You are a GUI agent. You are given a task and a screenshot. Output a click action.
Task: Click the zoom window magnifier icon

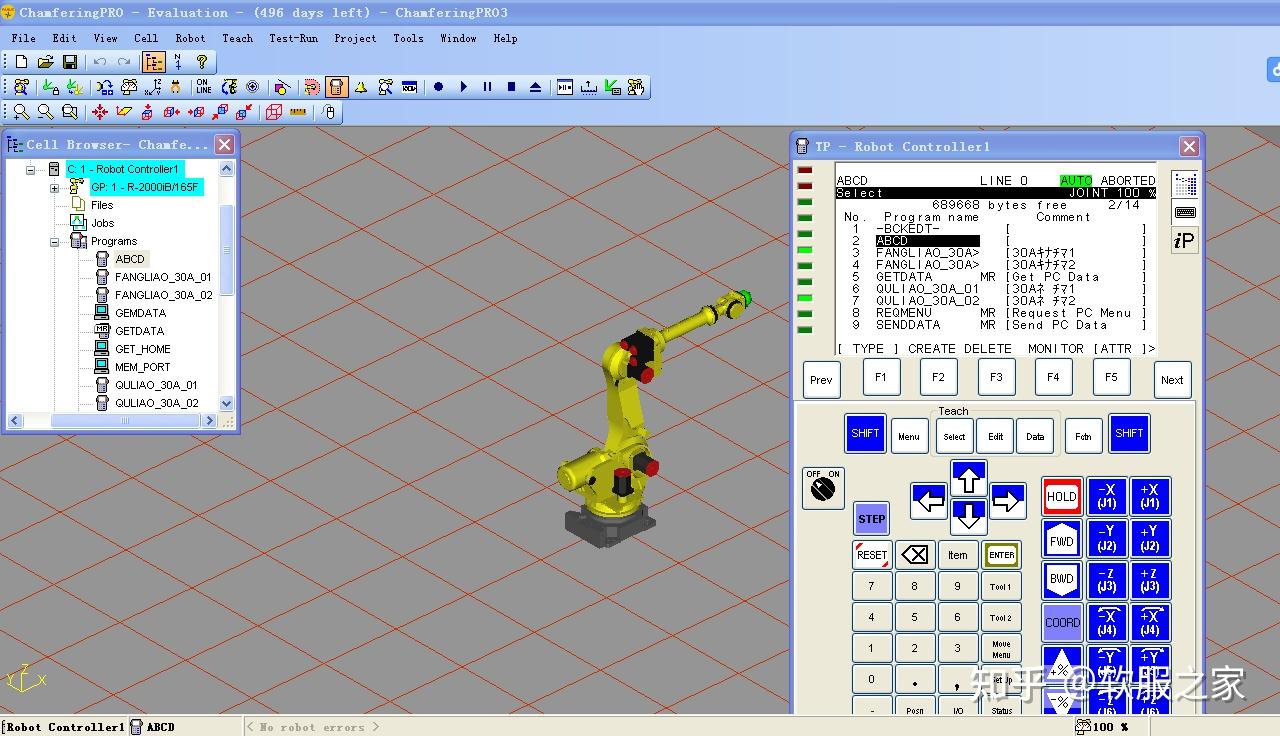(69, 112)
